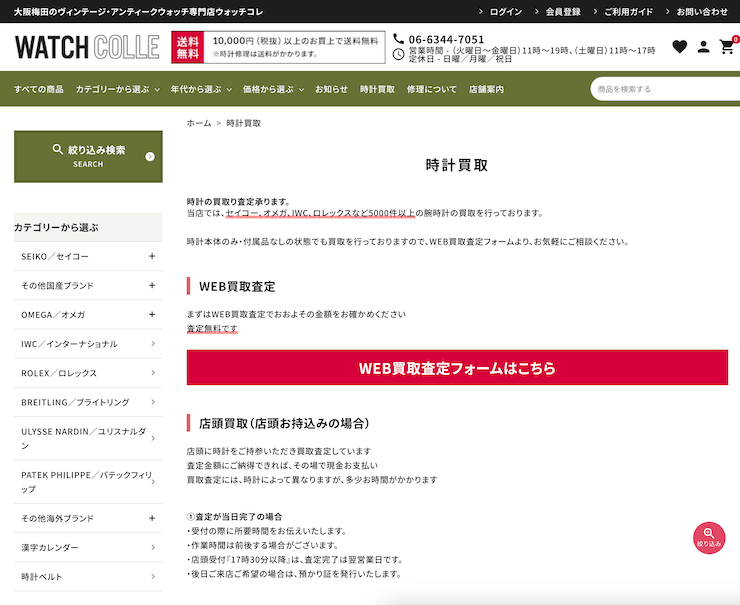Screen dimensions: 740x605
Task: Click the 10,000円(税抜)以上 free shipping notice
Action: tap(295, 42)
